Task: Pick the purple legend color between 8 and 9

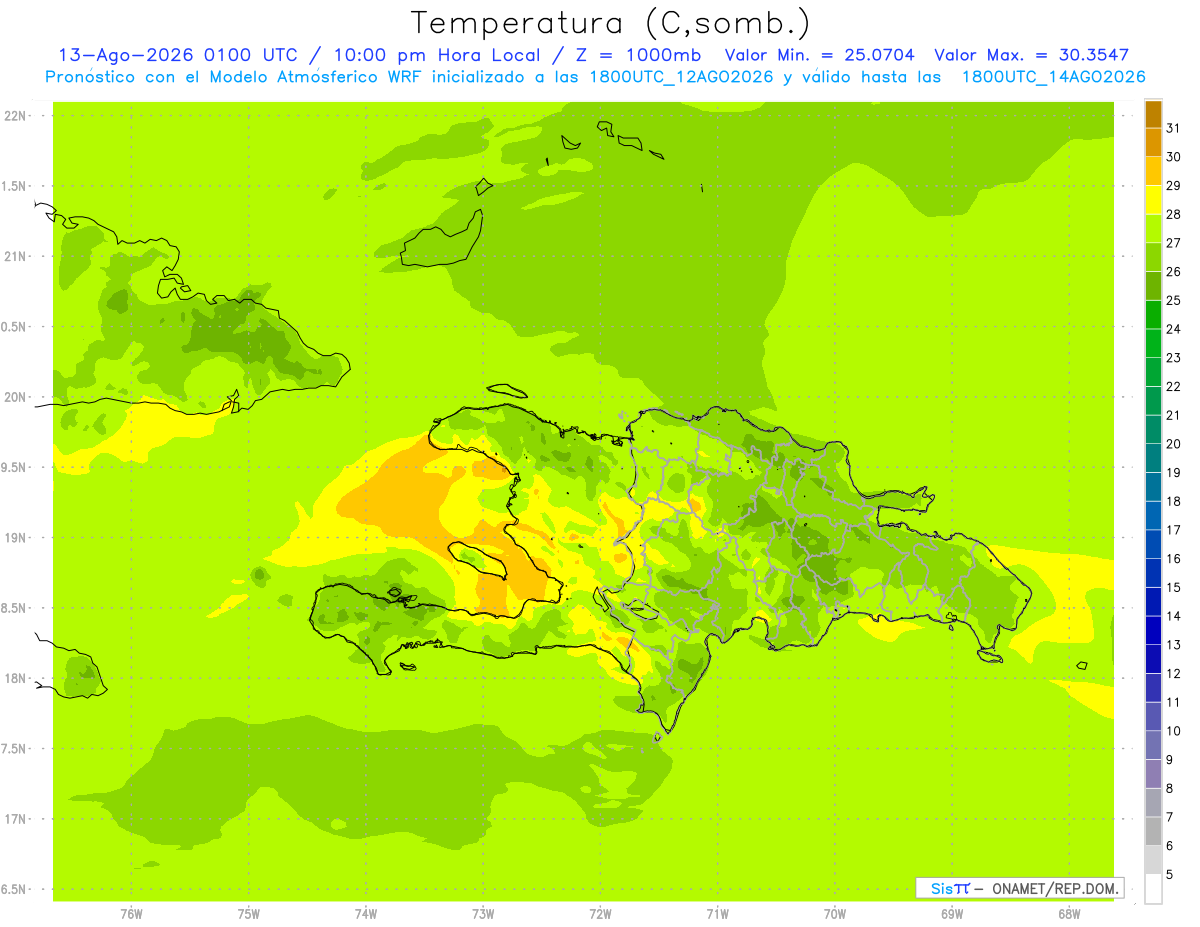Action: click(x=1153, y=774)
